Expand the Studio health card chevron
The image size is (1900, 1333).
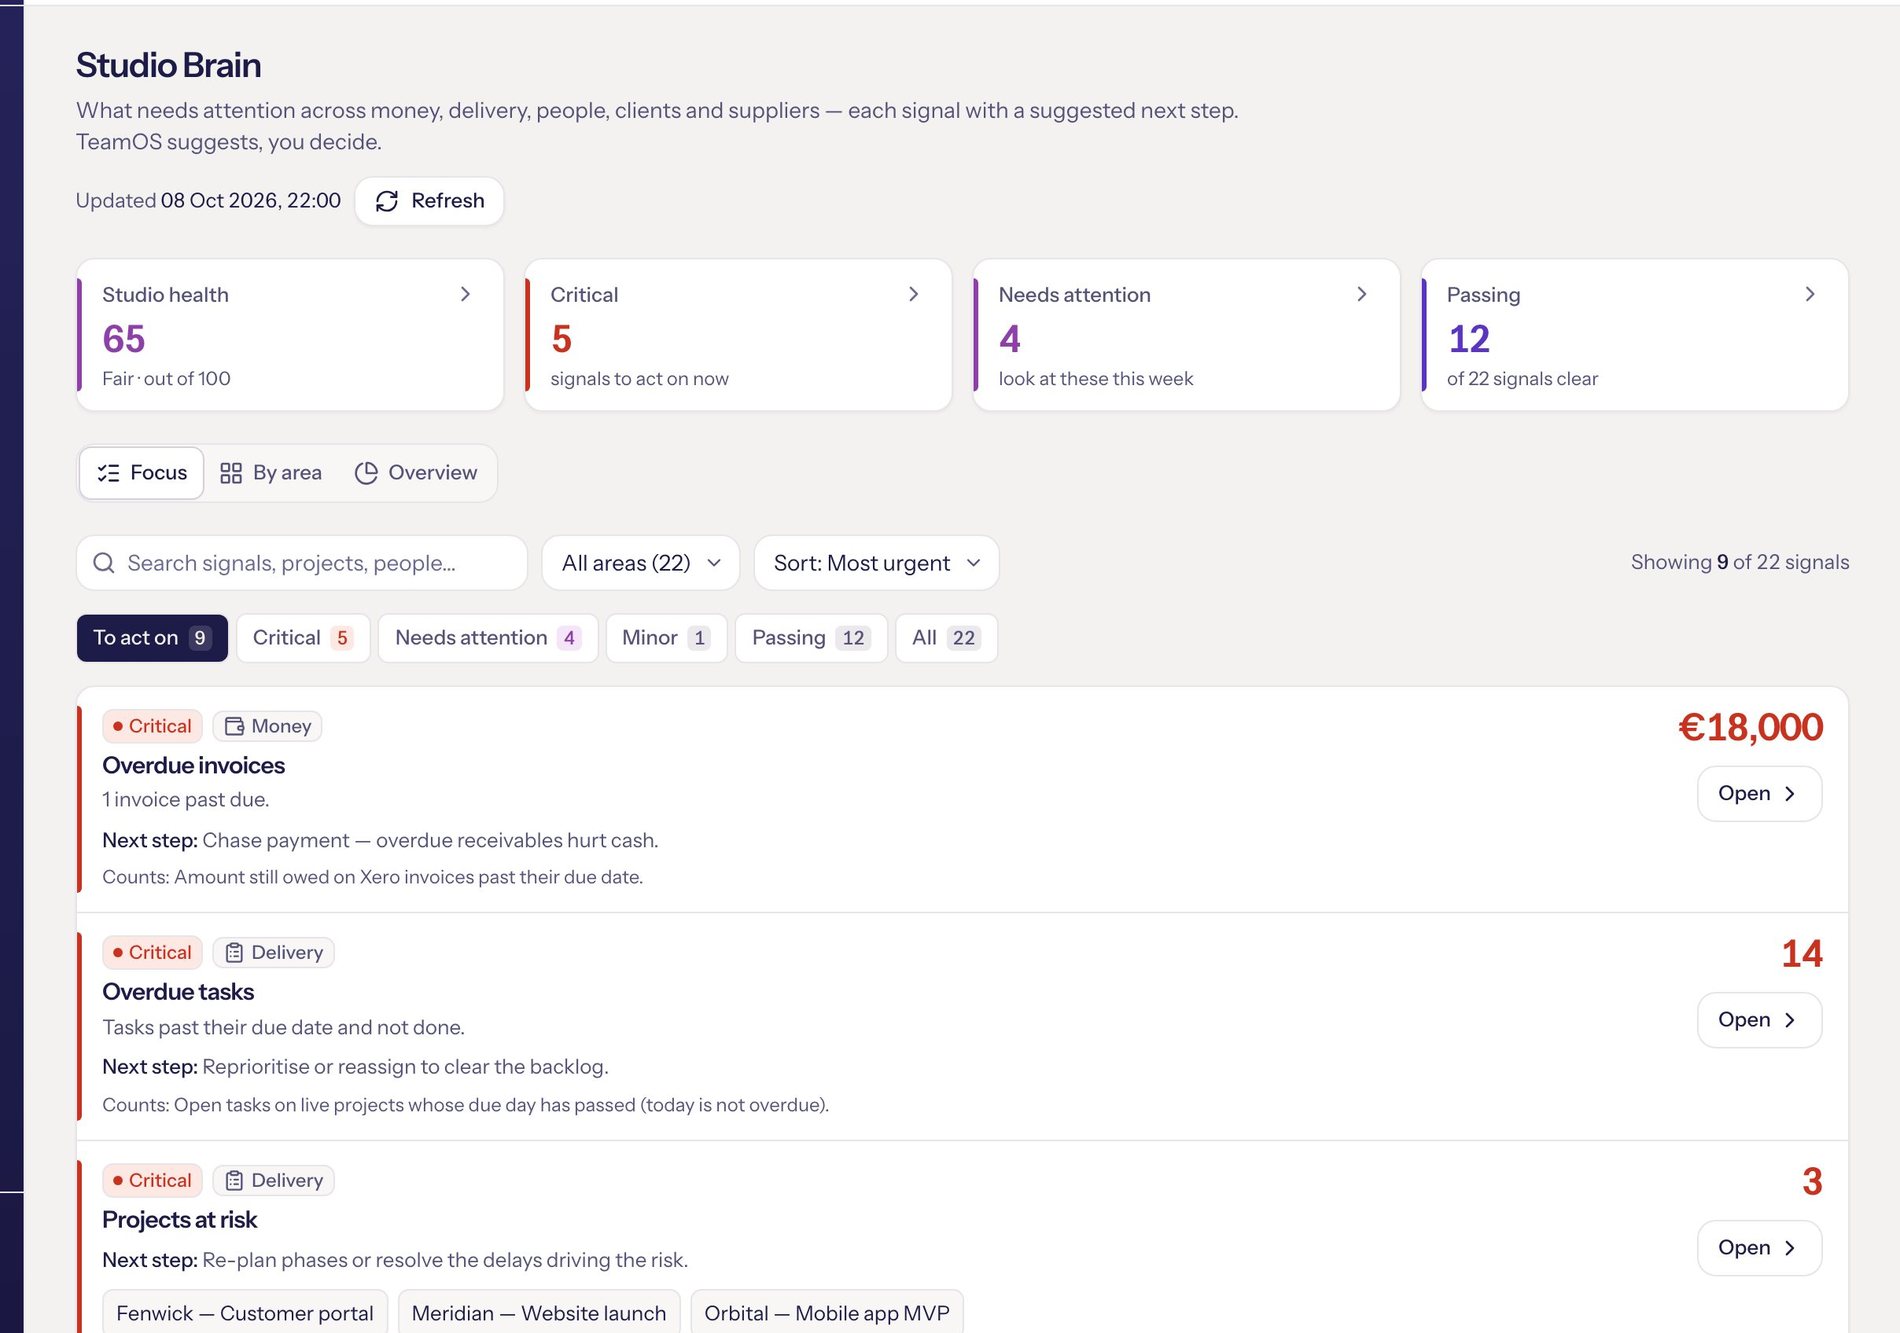click(465, 294)
